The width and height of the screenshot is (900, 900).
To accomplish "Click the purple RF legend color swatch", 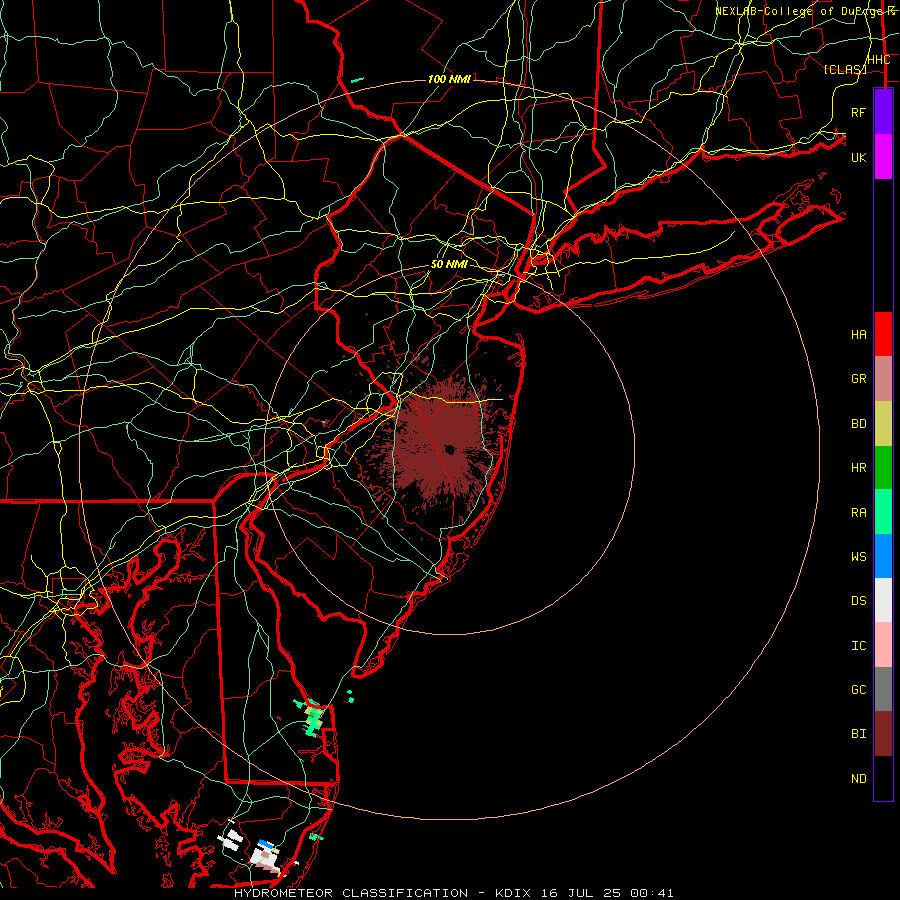I will tap(883, 112).
